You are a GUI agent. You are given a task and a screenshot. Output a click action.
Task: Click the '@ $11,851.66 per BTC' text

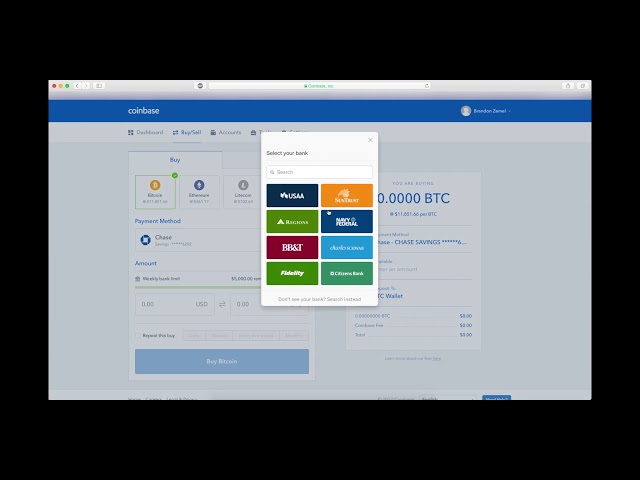(413, 214)
